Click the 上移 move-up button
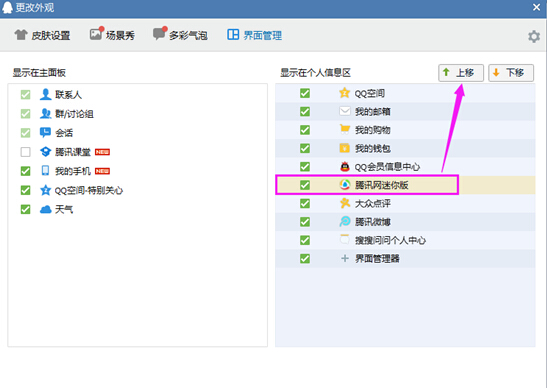 click(x=461, y=73)
